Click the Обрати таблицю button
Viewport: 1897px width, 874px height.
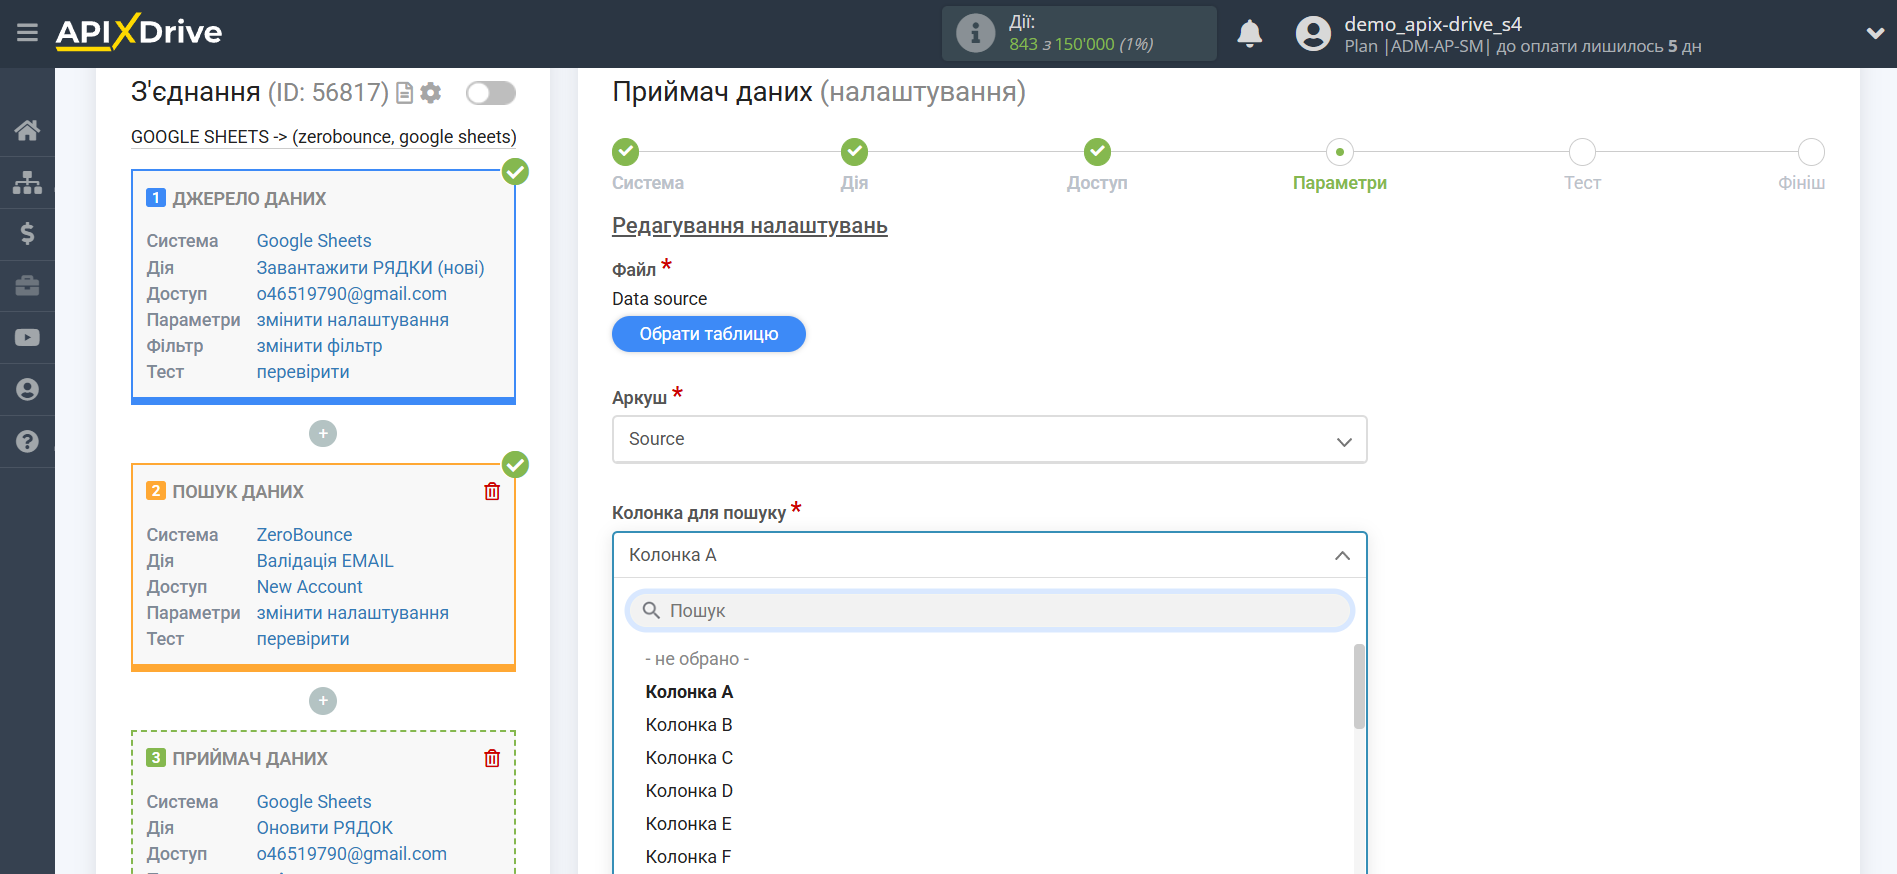coord(708,334)
